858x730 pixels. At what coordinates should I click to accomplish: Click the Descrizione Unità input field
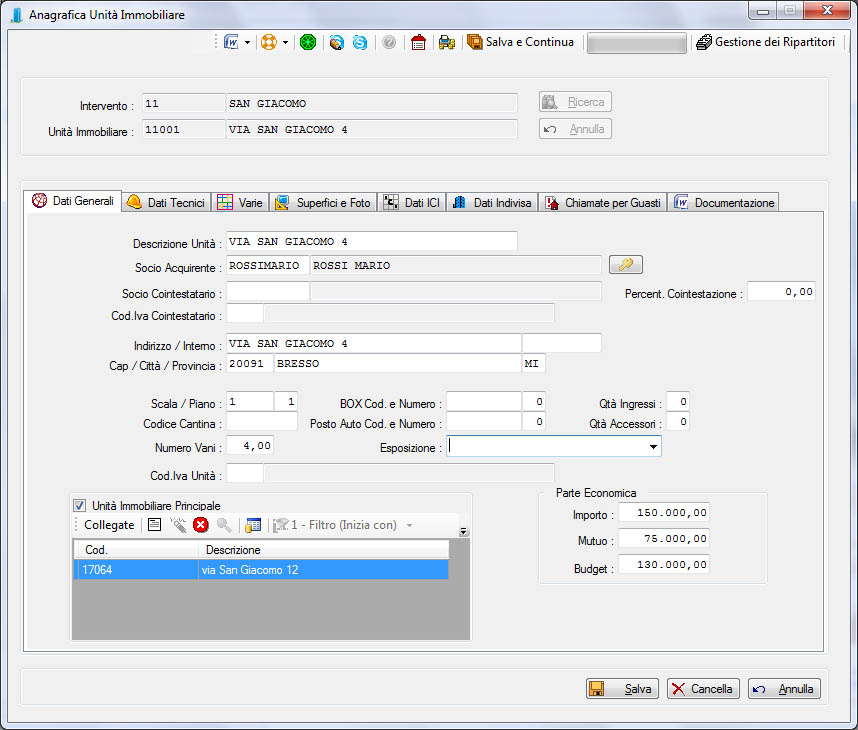pos(372,241)
